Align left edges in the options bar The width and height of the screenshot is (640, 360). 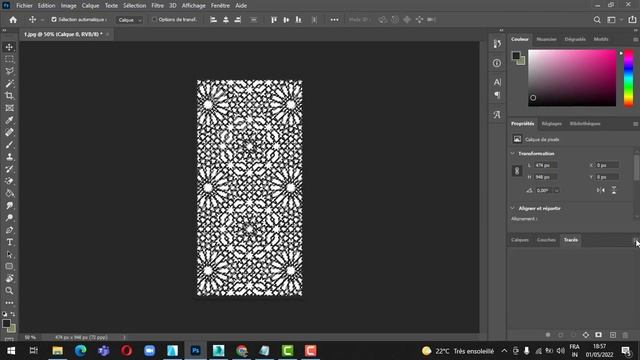(x=213, y=20)
